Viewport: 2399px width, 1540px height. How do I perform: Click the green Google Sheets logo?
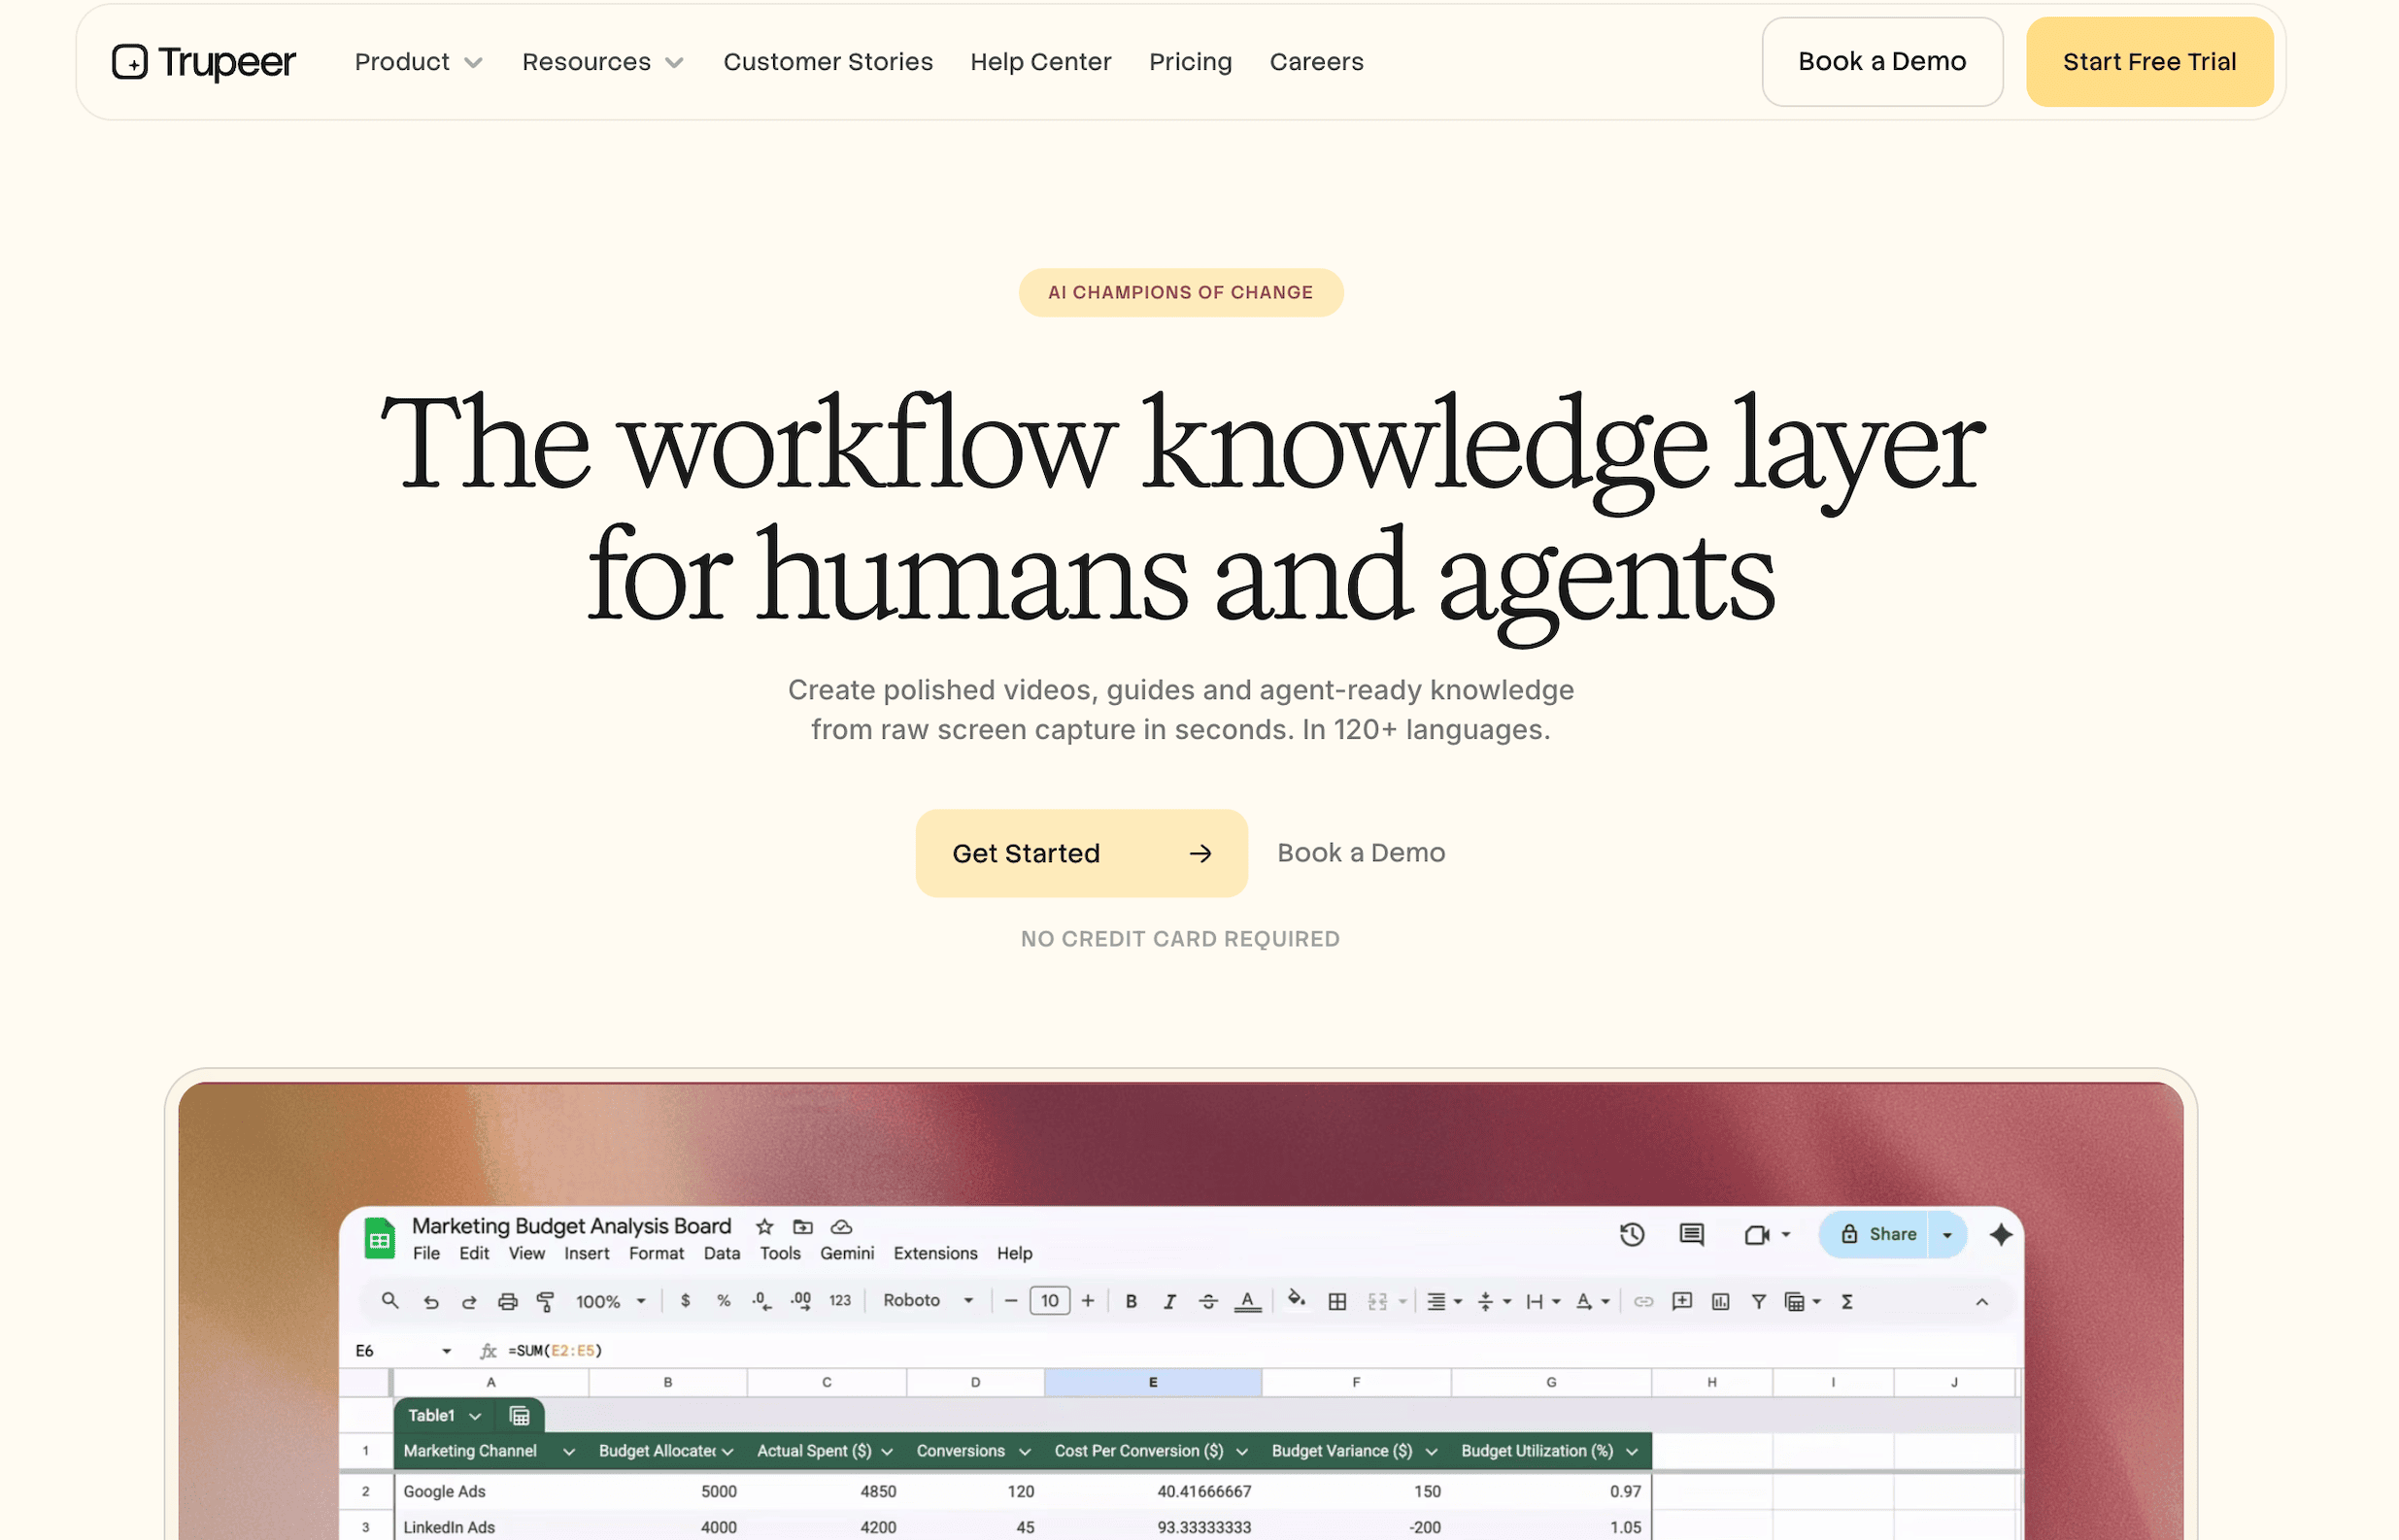pos(379,1238)
